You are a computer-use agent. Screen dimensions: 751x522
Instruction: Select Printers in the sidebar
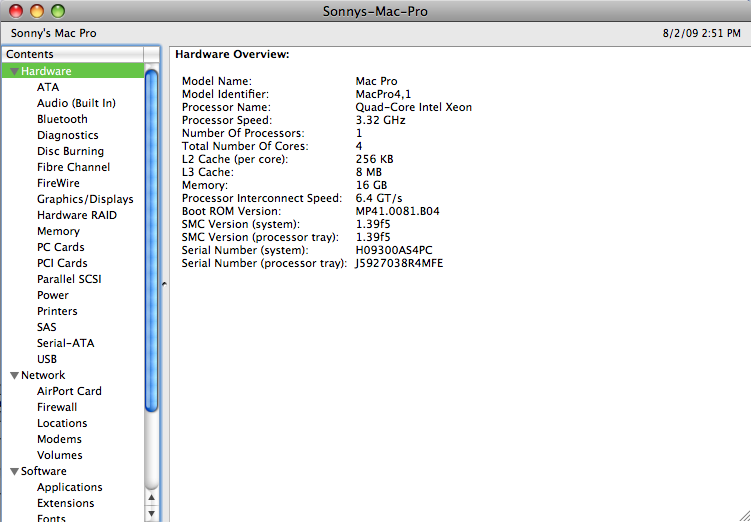[x=57, y=311]
